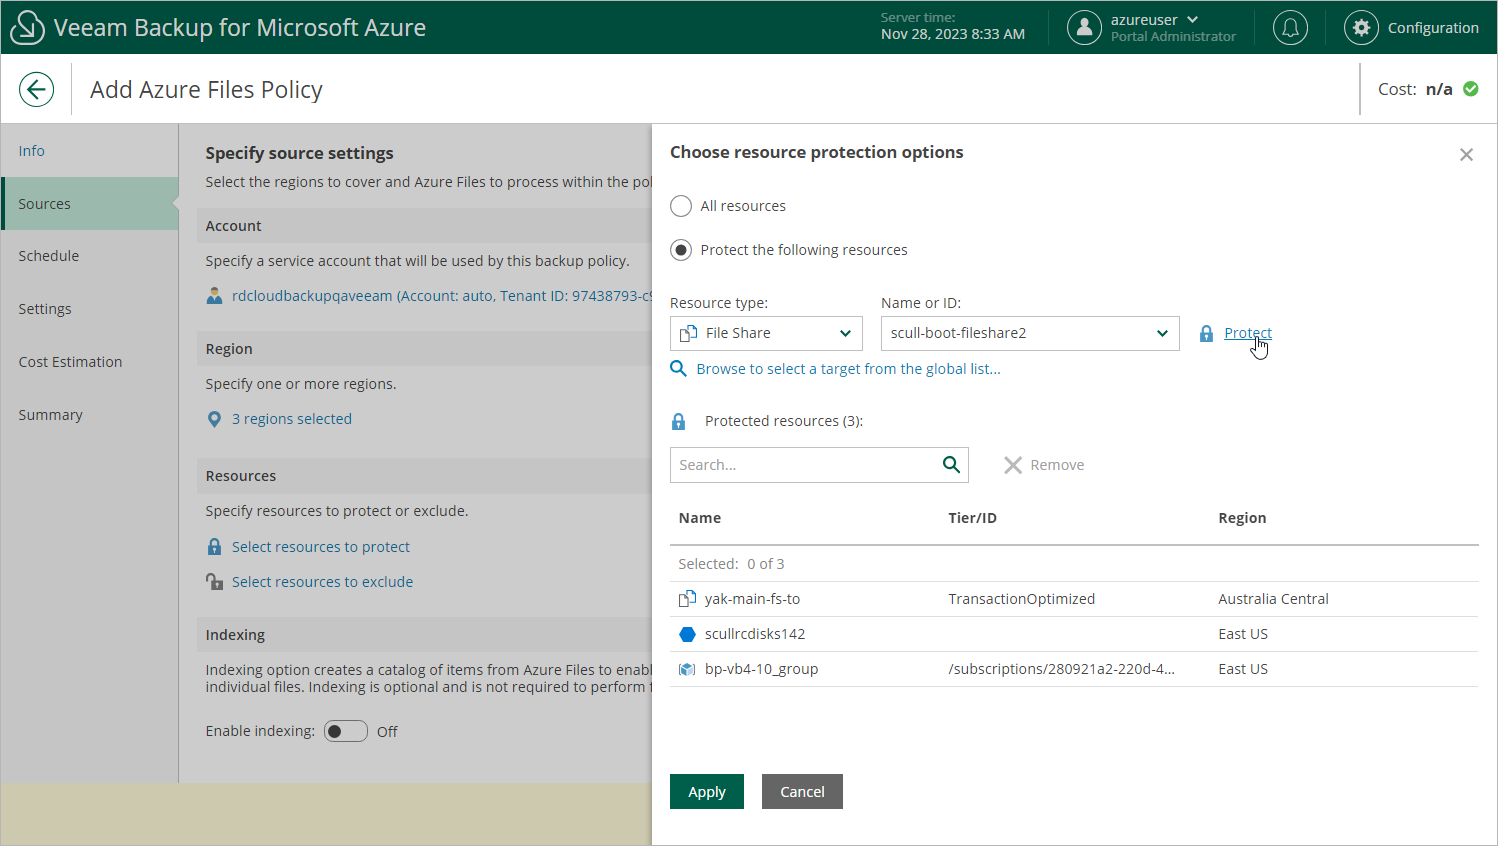
Task: Click the TransactionOptimized tier cell
Action: [x=1022, y=599]
